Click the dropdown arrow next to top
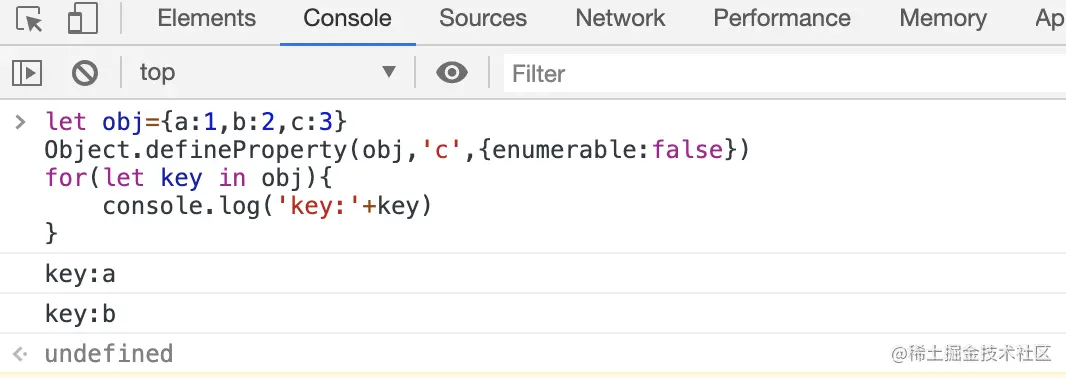Image resolution: width=1066 pixels, height=378 pixels. [x=389, y=72]
